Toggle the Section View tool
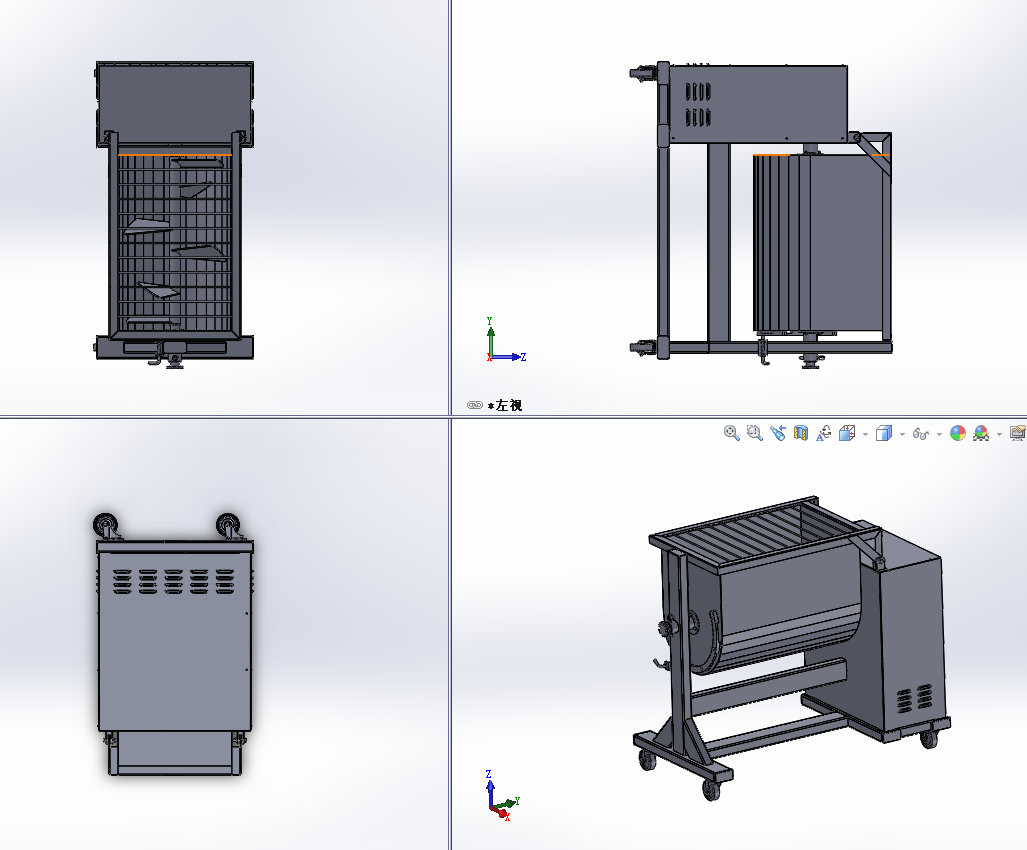This screenshot has width=1027, height=850. pyautogui.click(x=800, y=433)
